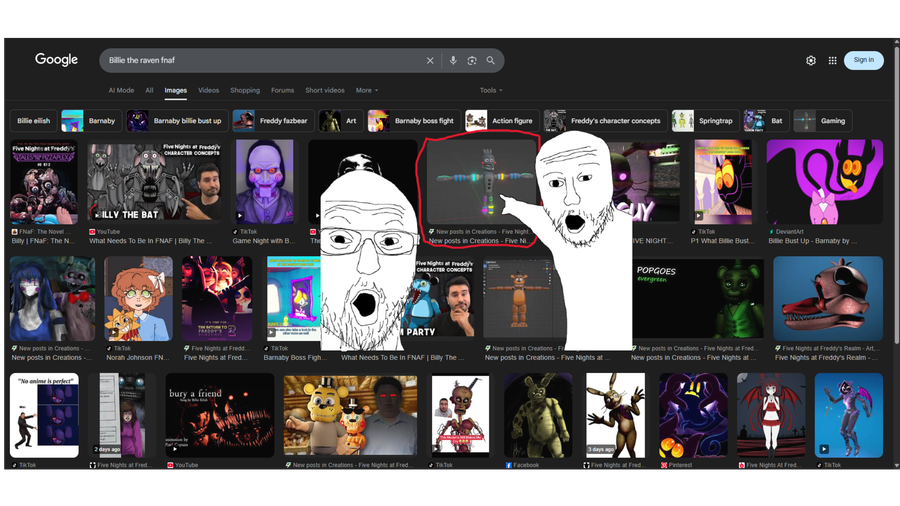Viewport: 900px width, 506px height.
Task: Open the Five Nights at Freddy's Realm skull image
Action: (x=828, y=299)
